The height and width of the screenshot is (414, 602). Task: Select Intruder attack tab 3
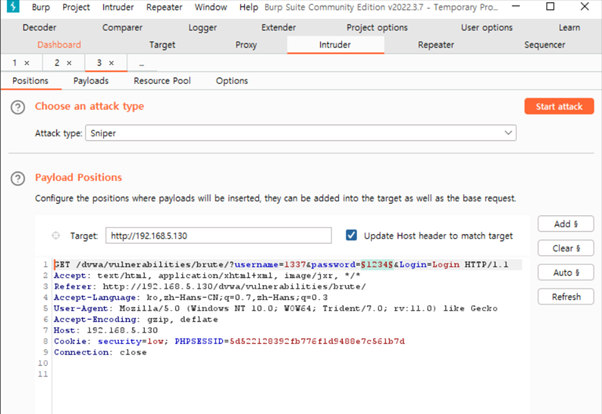(99, 63)
